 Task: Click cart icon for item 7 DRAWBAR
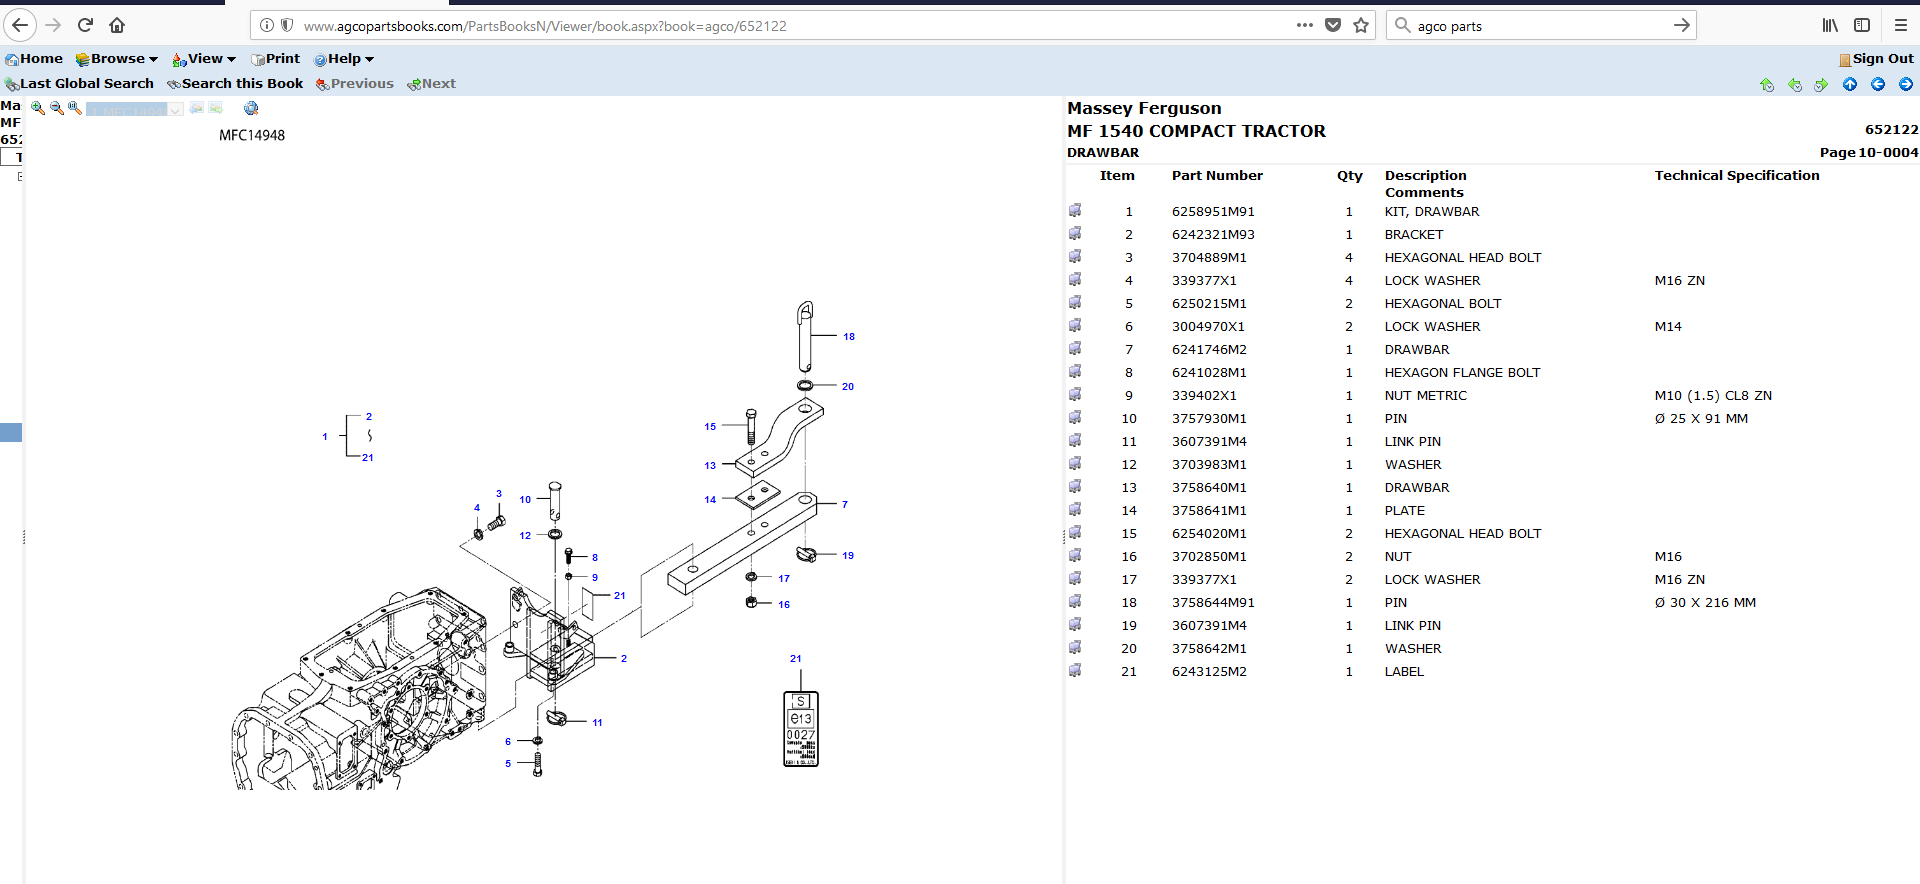click(1075, 349)
